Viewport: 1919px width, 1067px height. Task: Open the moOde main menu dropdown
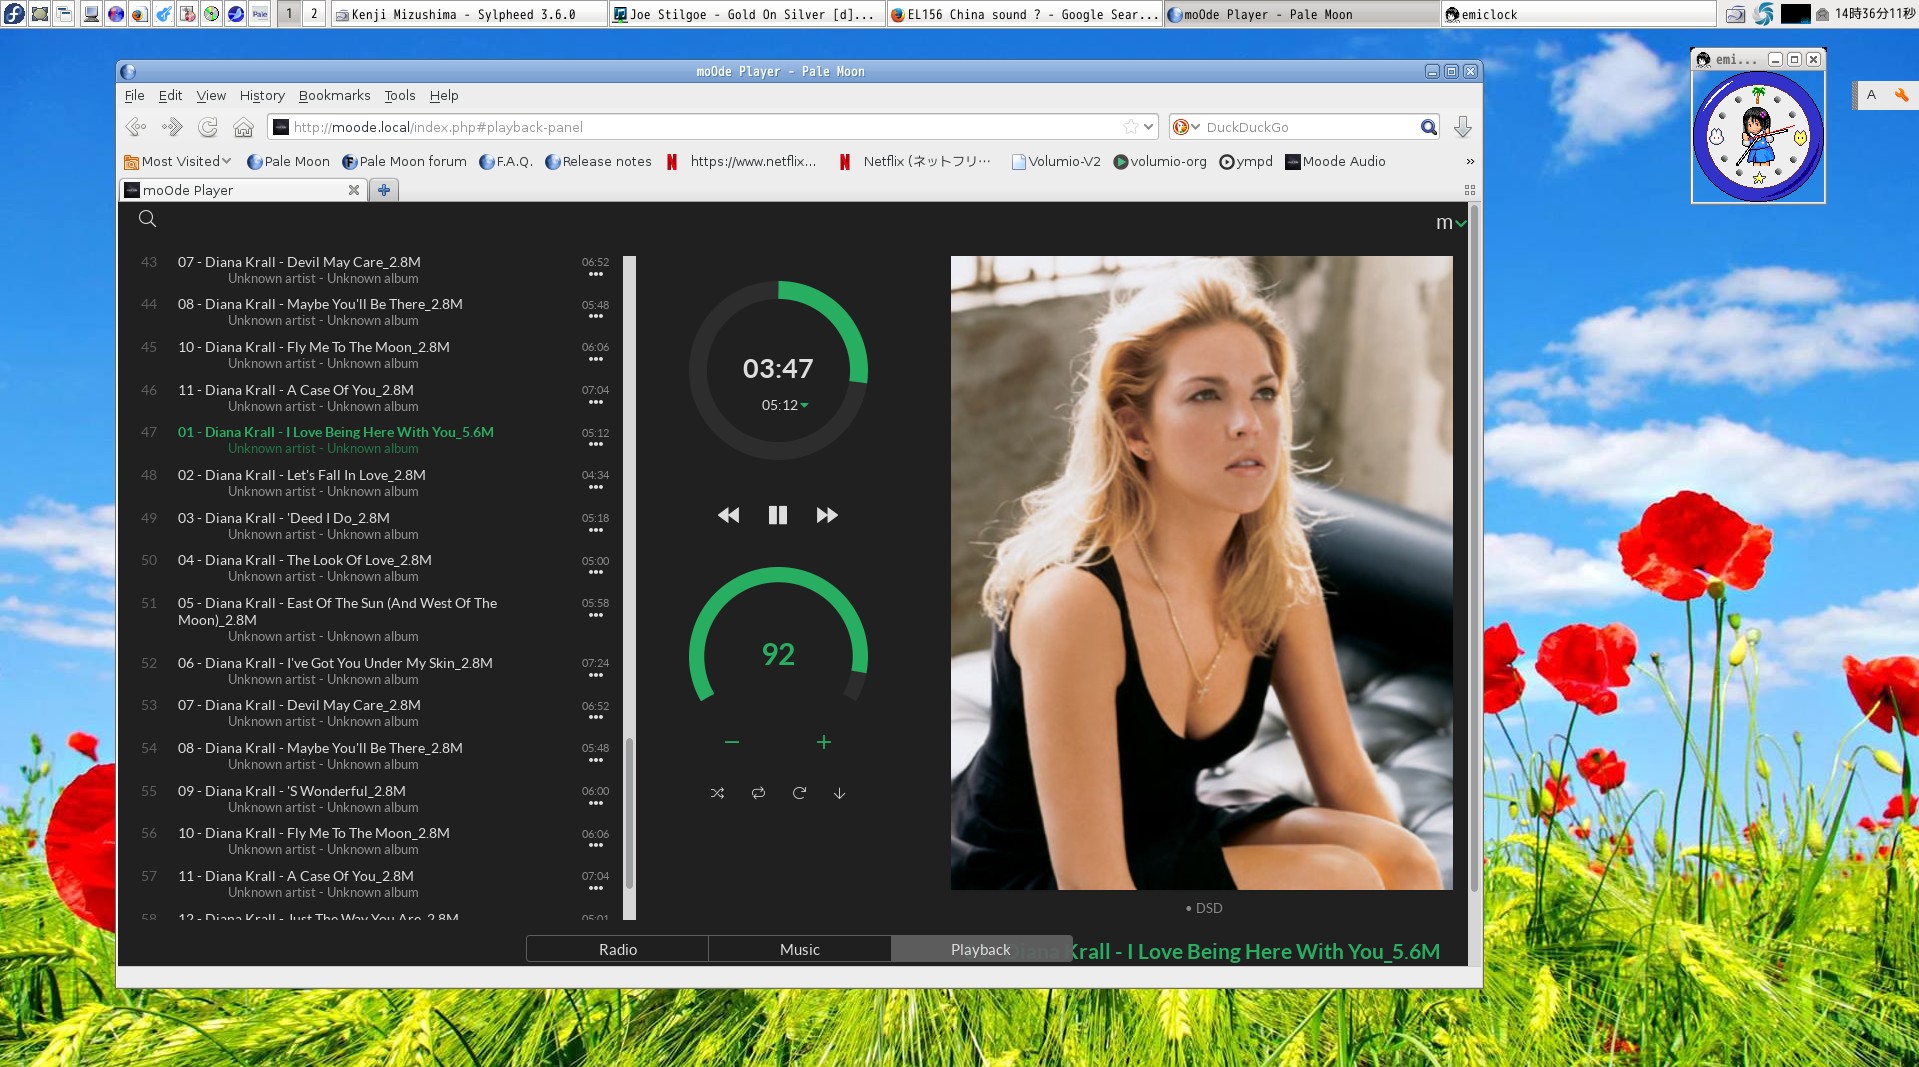[1450, 223]
